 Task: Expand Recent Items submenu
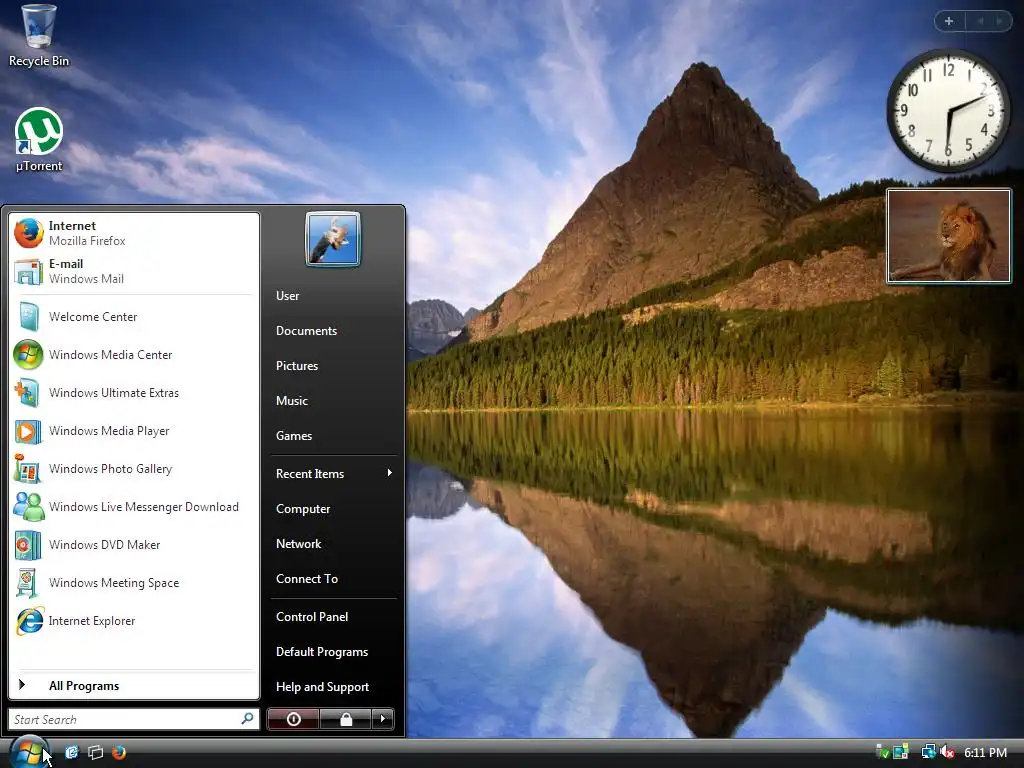[x=334, y=473]
